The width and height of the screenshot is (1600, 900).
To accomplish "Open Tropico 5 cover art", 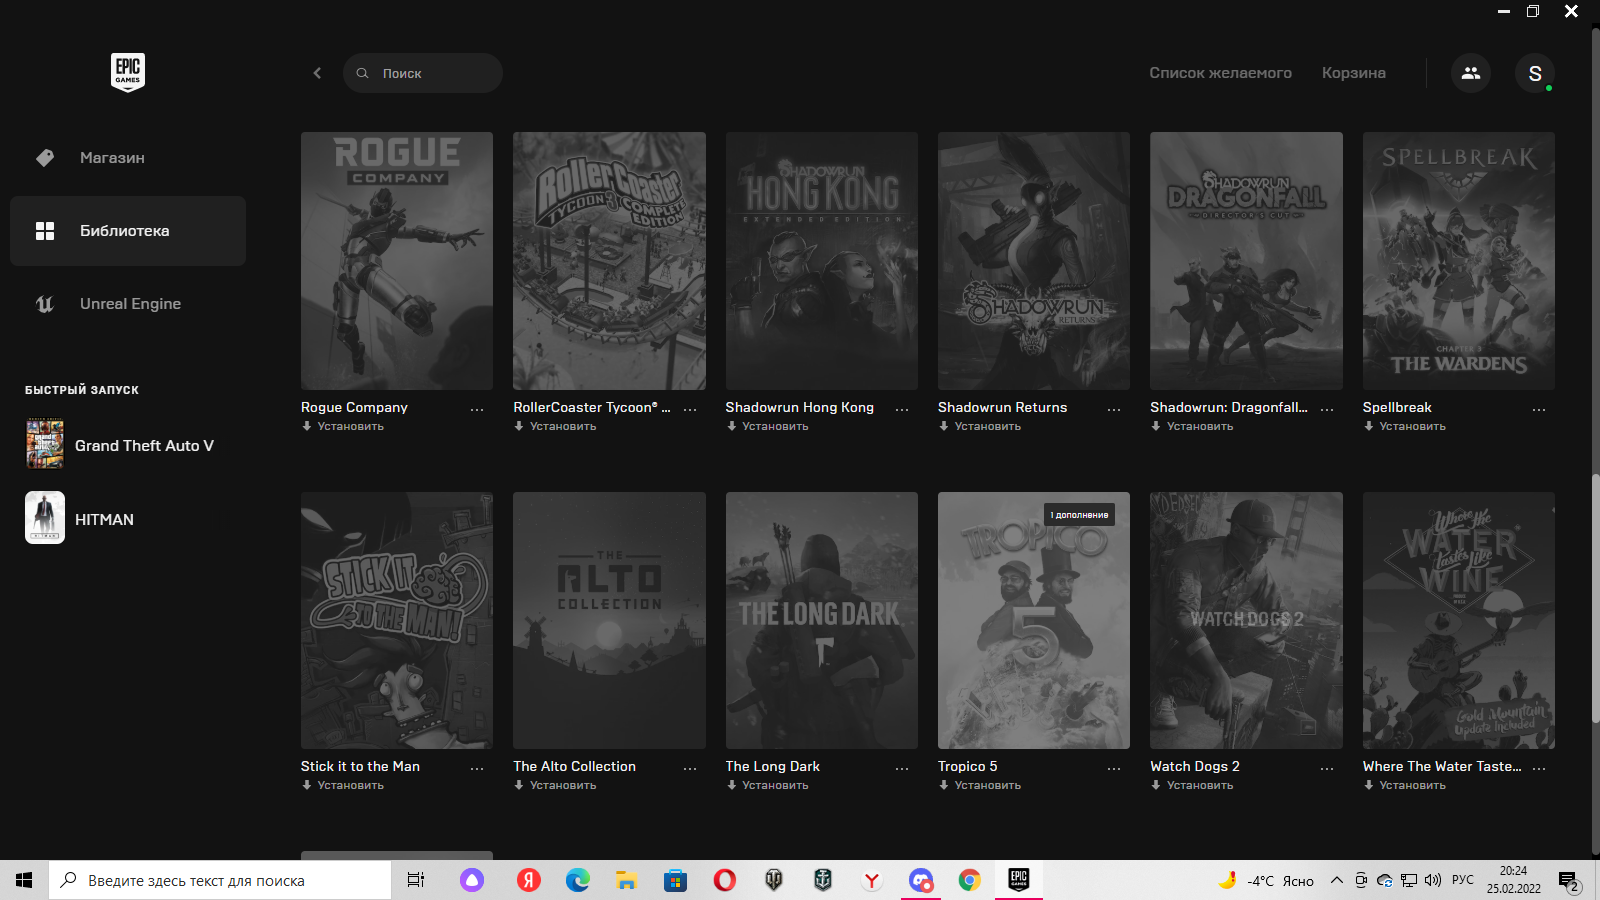I will point(1034,620).
